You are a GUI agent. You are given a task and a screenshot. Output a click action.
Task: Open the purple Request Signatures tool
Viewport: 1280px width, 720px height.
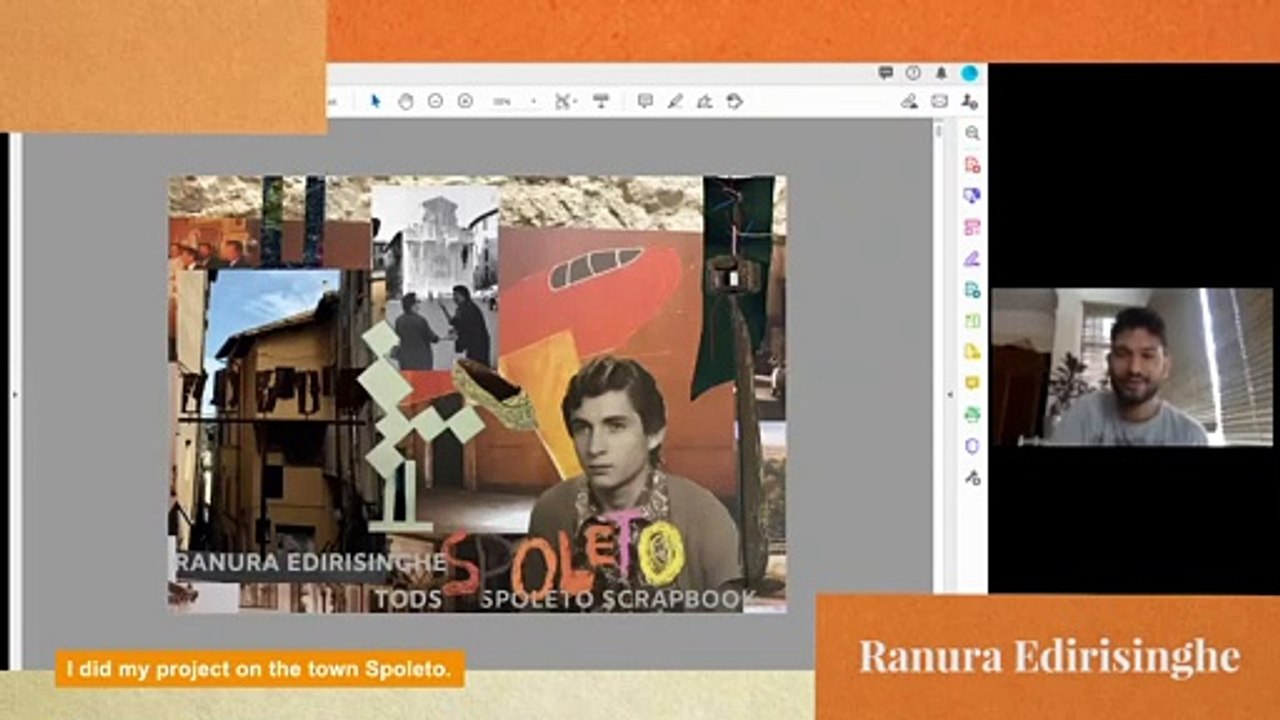(972, 258)
